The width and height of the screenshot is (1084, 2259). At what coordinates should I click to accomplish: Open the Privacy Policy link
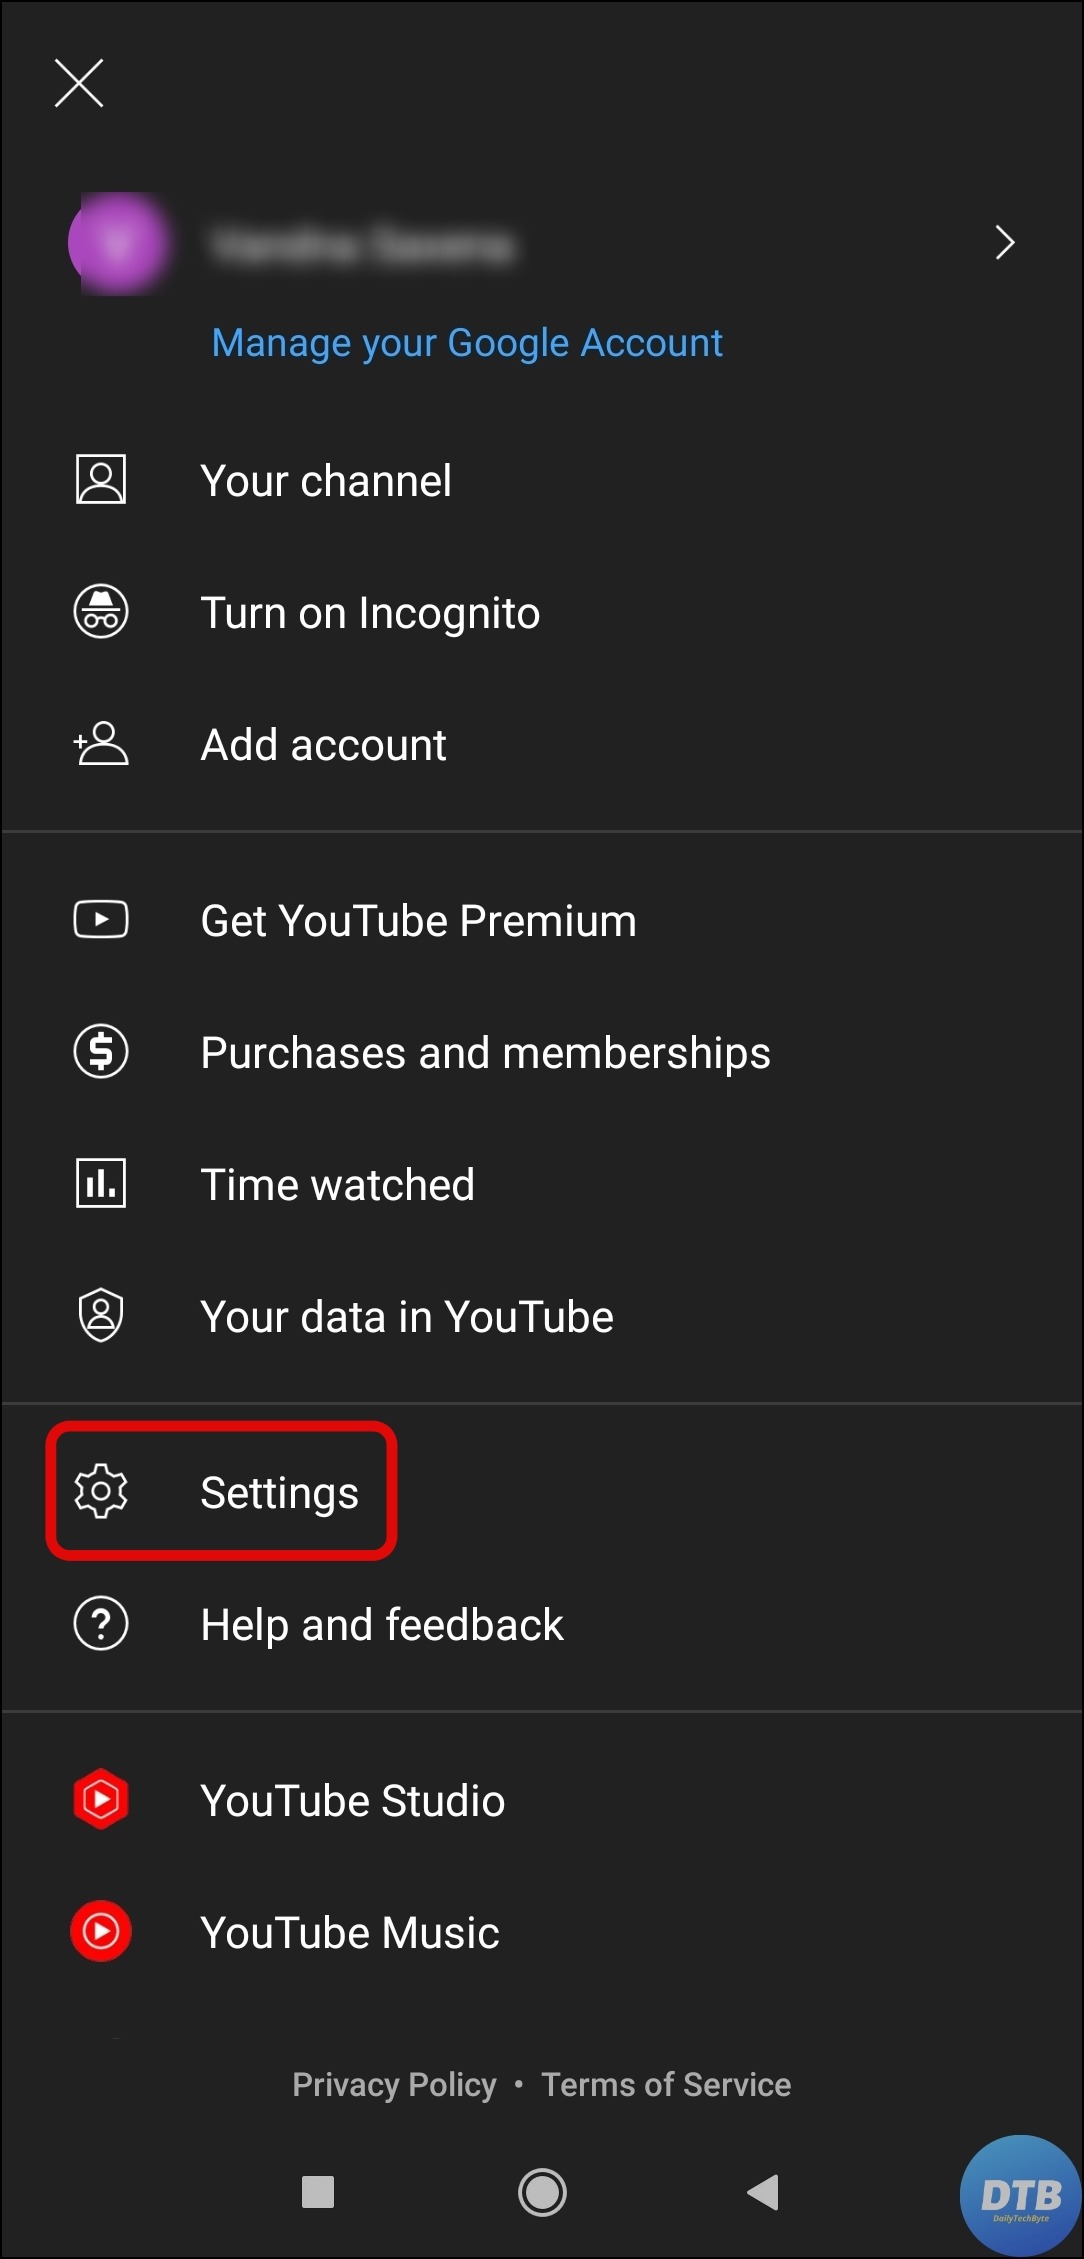pyautogui.click(x=394, y=2085)
